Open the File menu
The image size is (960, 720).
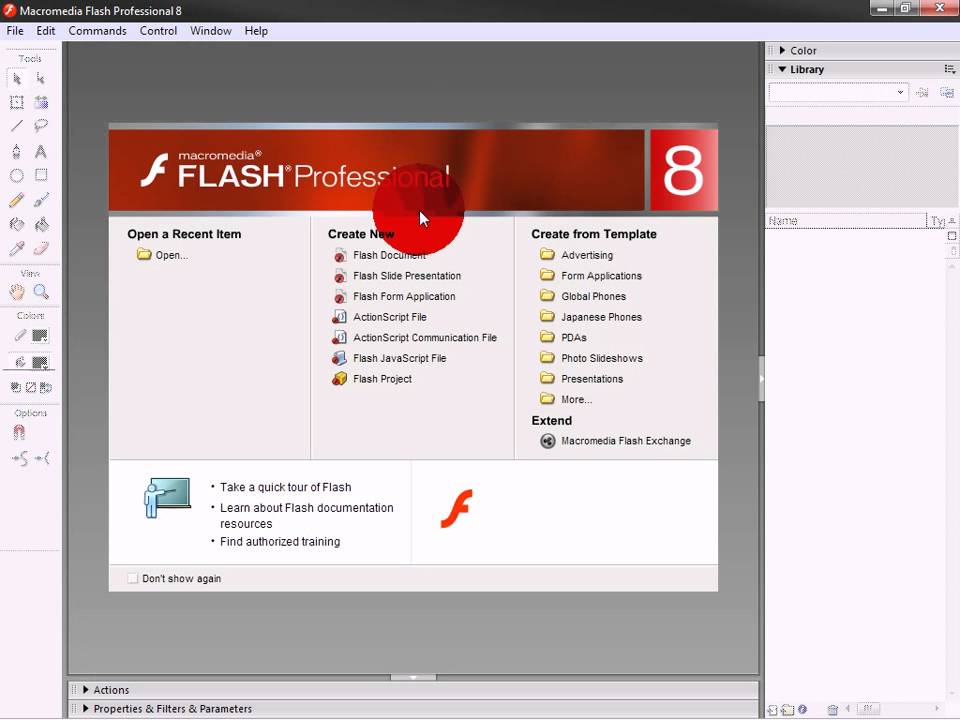[15, 31]
